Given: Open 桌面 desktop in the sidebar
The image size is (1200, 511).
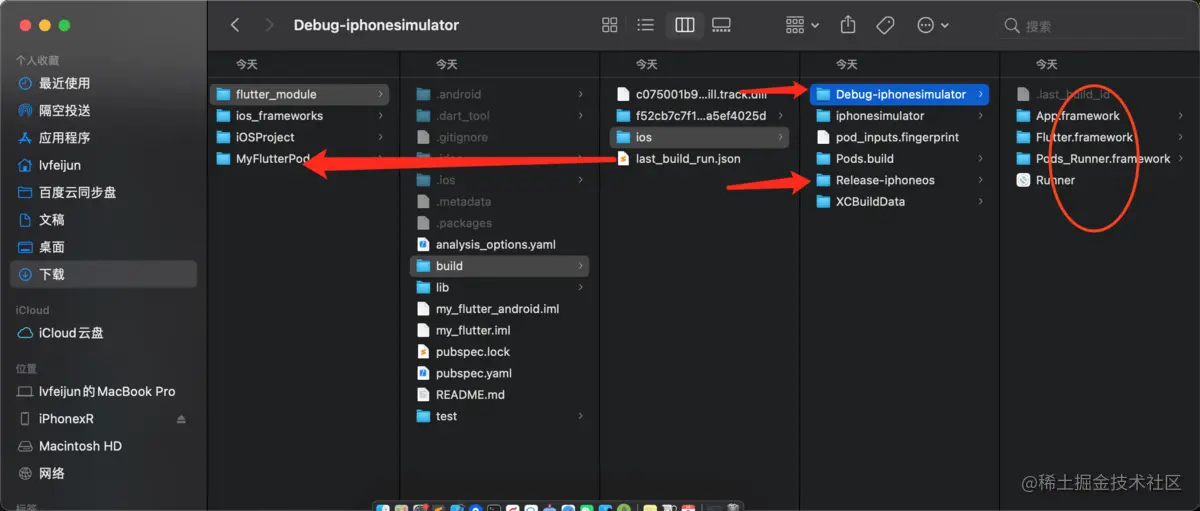Looking at the screenshot, I should coord(103,246).
